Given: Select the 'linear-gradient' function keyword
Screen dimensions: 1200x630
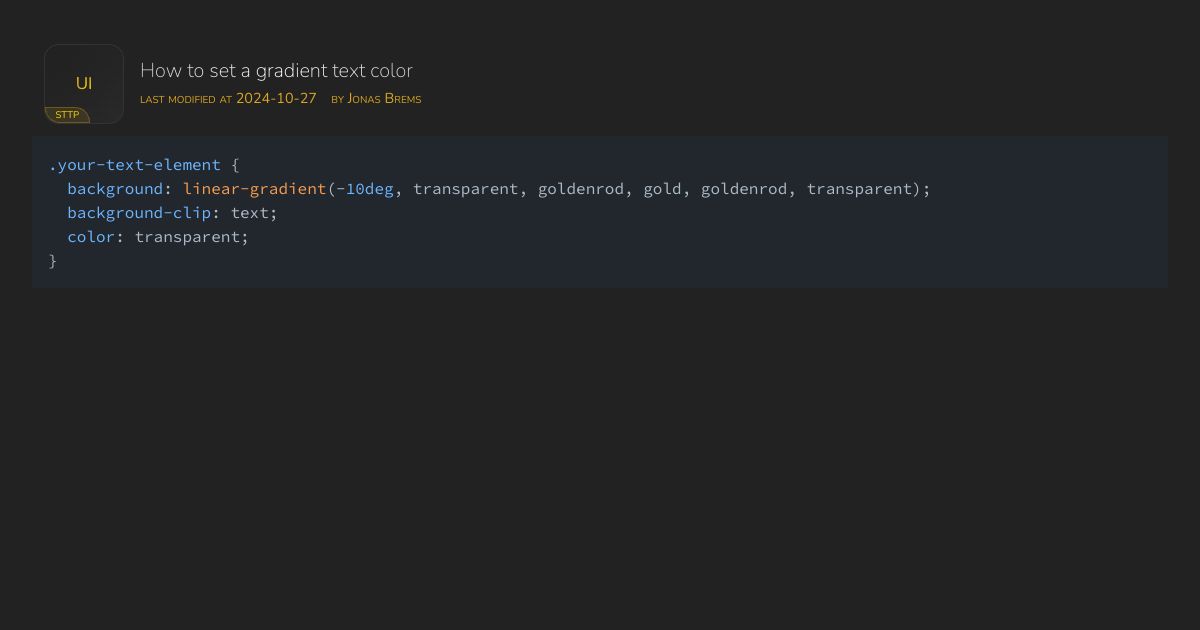Looking at the screenshot, I should coord(254,188).
